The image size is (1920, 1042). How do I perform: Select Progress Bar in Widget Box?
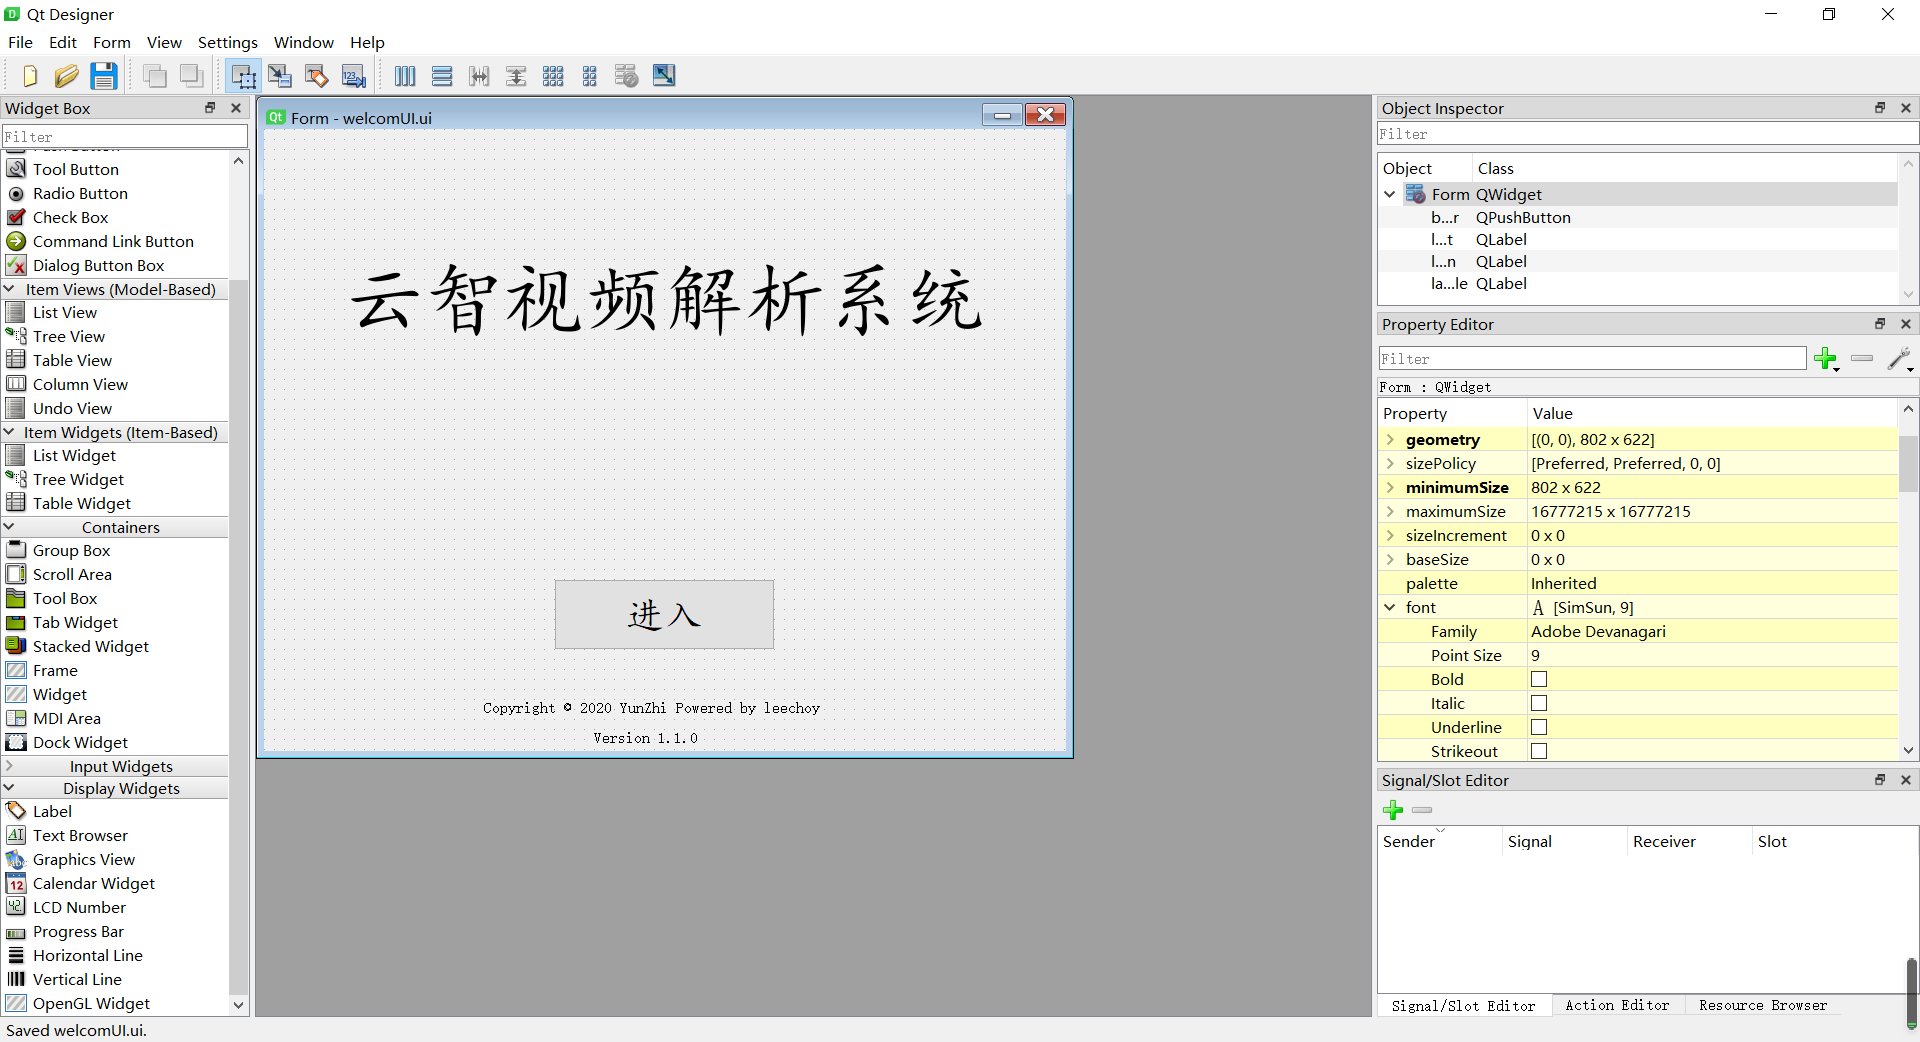click(78, 932)
